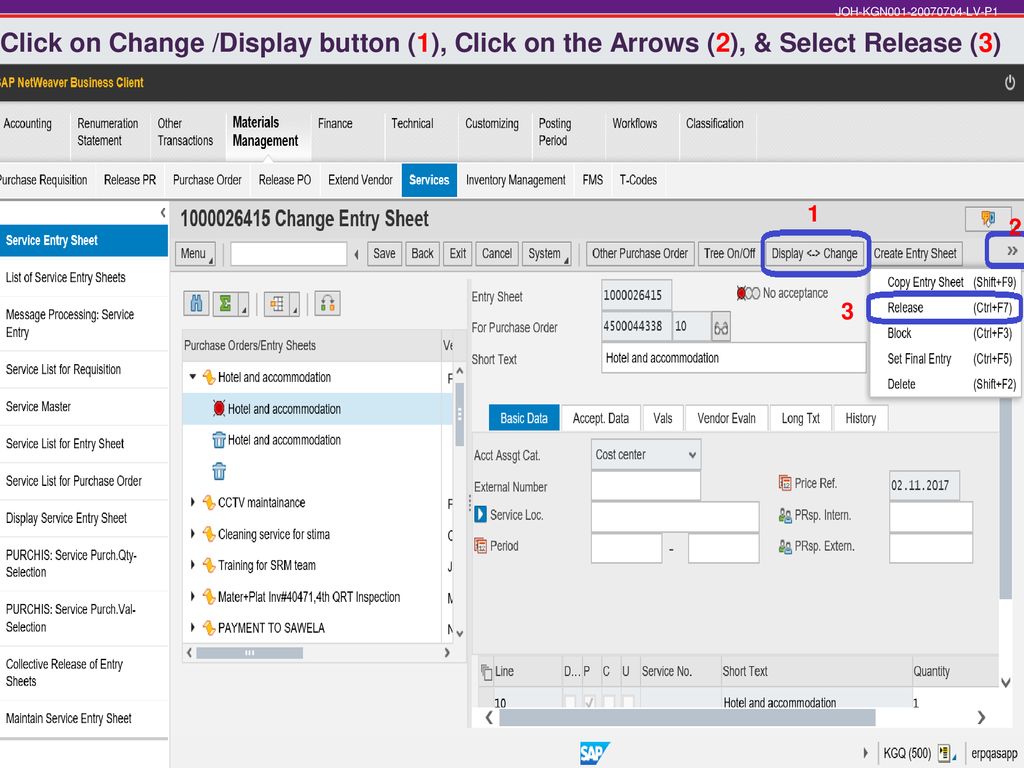Switch to the Long Txt tab

point(801,419)
